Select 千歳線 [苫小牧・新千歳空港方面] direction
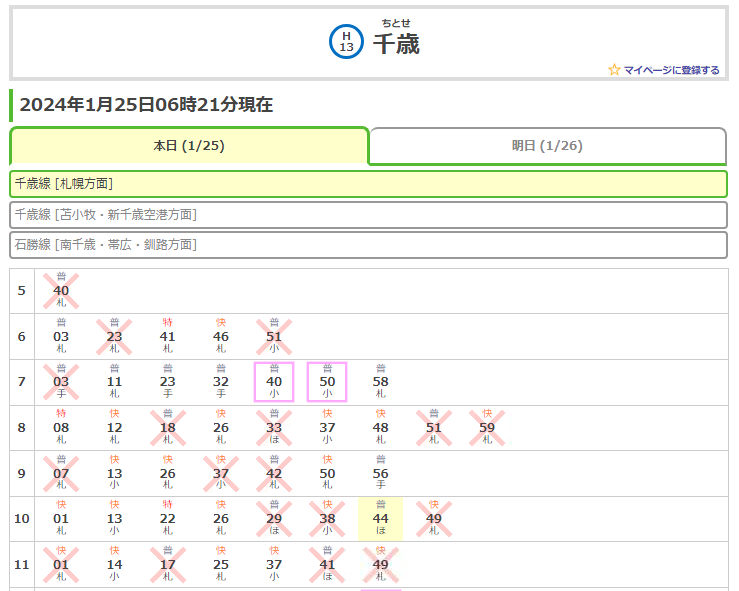 coord(368,214)
